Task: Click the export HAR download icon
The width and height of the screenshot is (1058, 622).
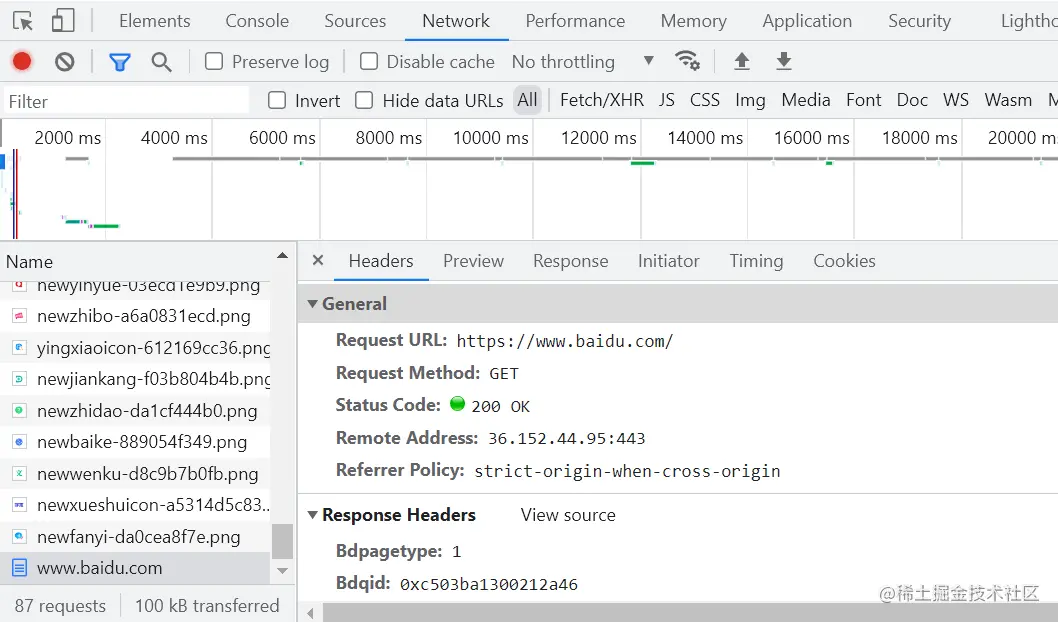Action: pos(784,62)
